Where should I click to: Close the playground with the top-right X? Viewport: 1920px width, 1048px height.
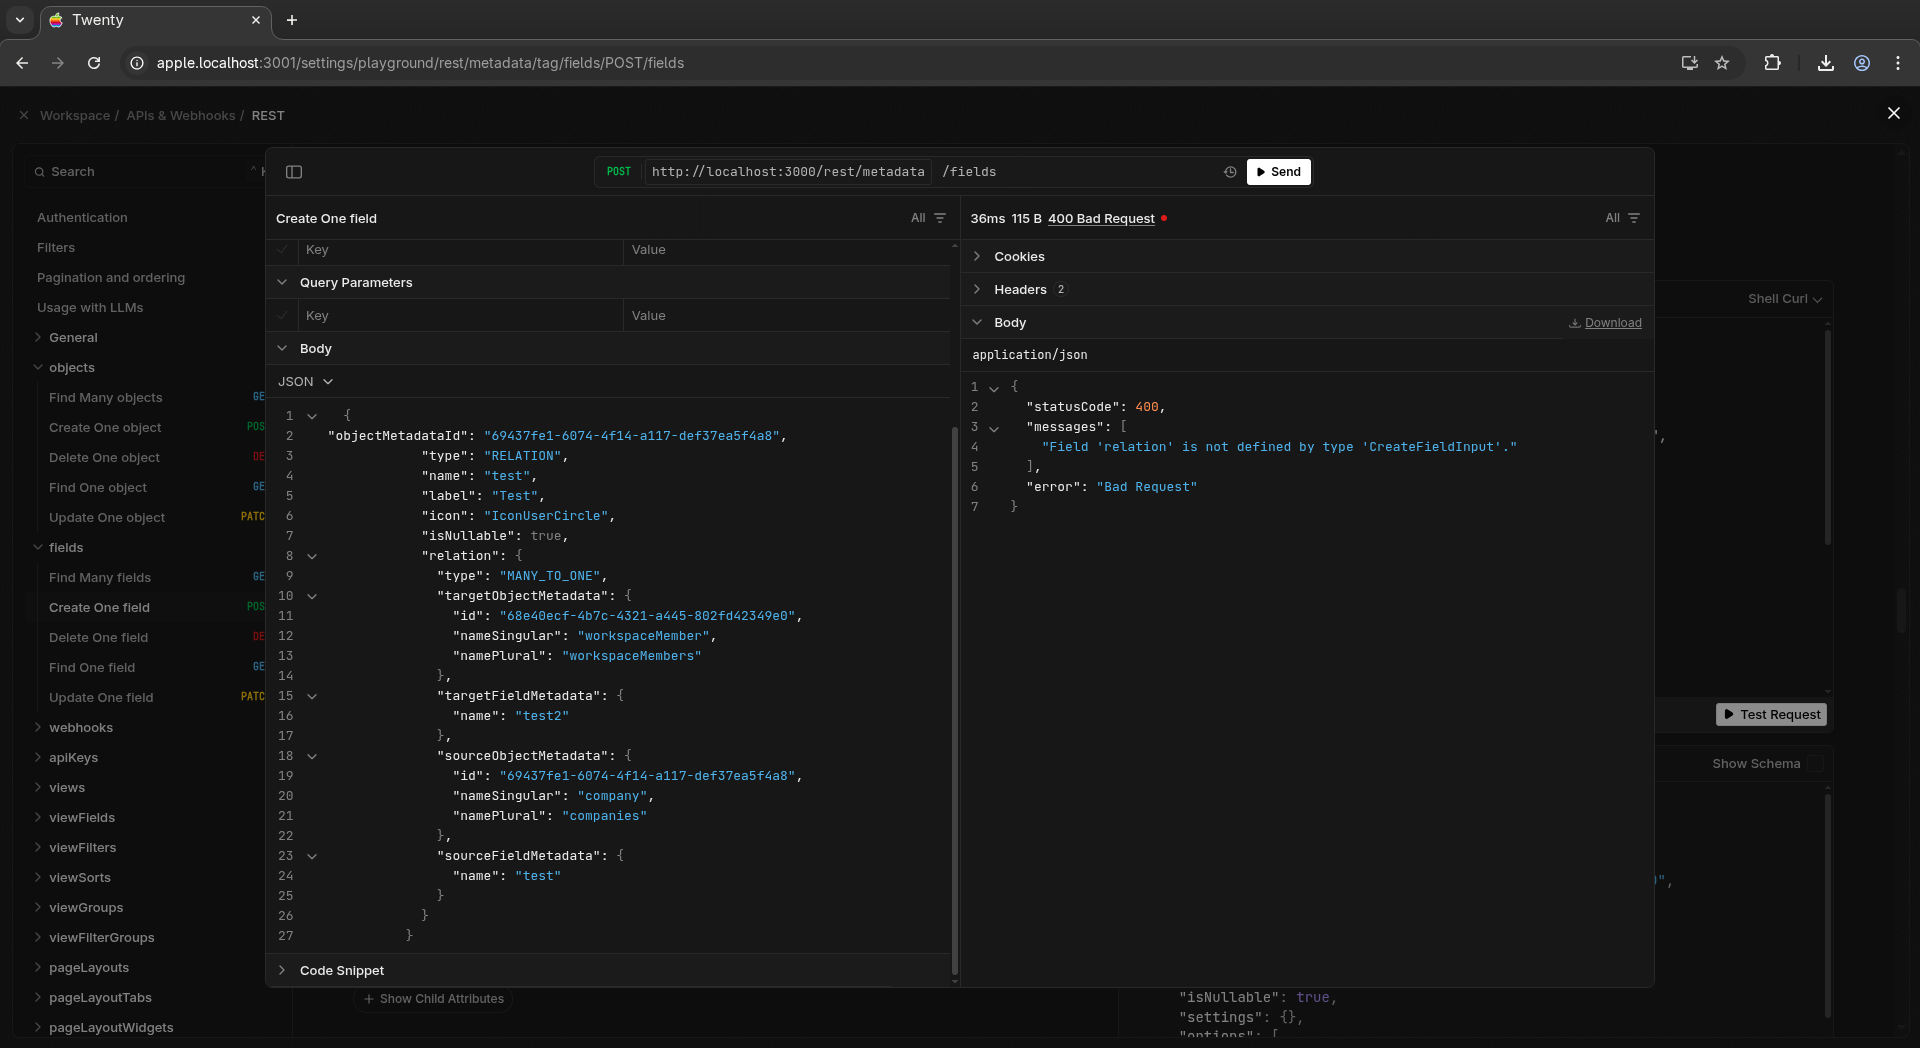(x=1893, y=113)
